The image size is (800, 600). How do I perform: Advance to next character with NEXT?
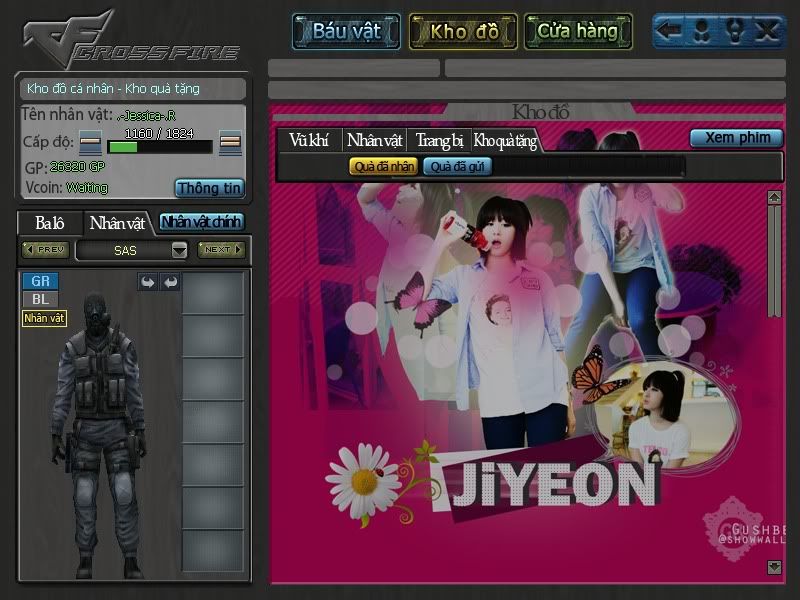click(x=221, y=250)
